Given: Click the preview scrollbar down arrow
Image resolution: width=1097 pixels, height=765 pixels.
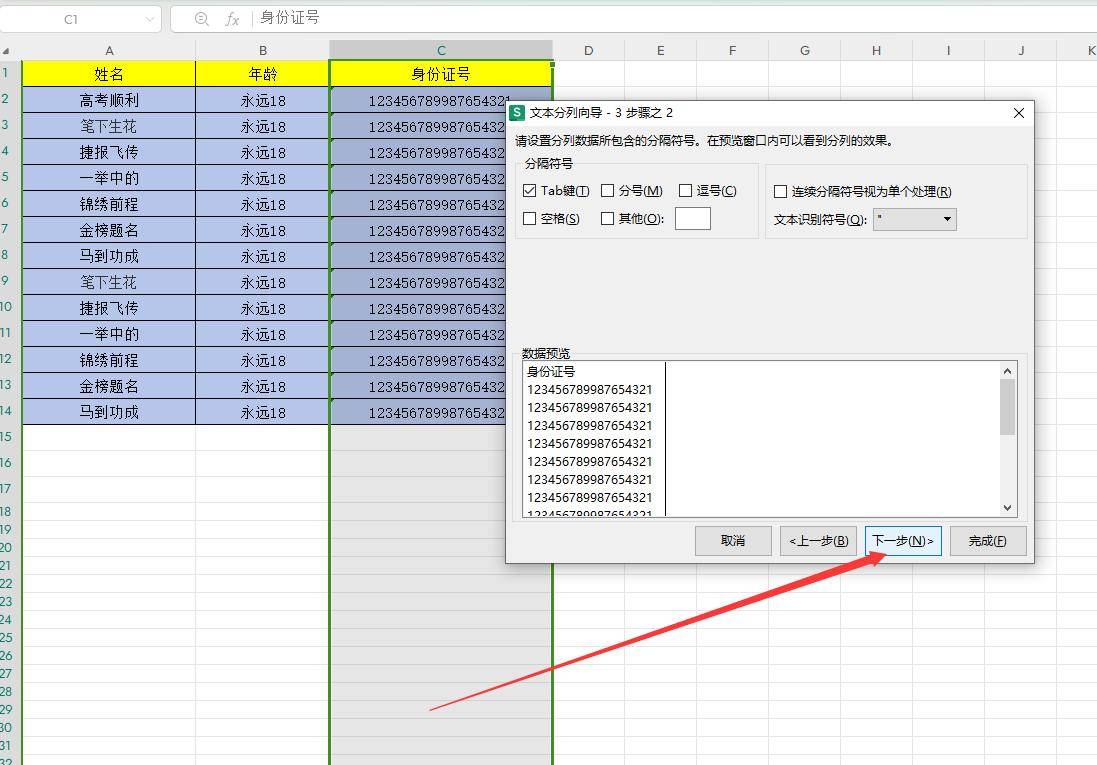Looking at the screenshot, I should tap(1007, 508).
